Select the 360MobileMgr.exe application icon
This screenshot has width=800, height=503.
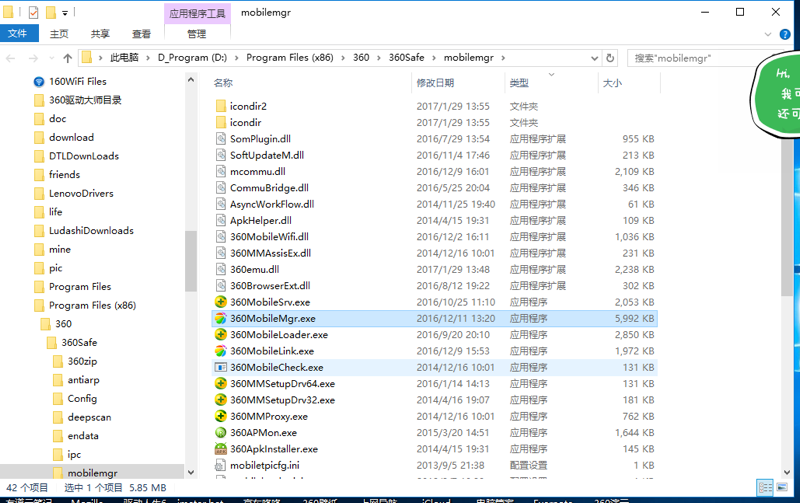[x=220, y=318]
